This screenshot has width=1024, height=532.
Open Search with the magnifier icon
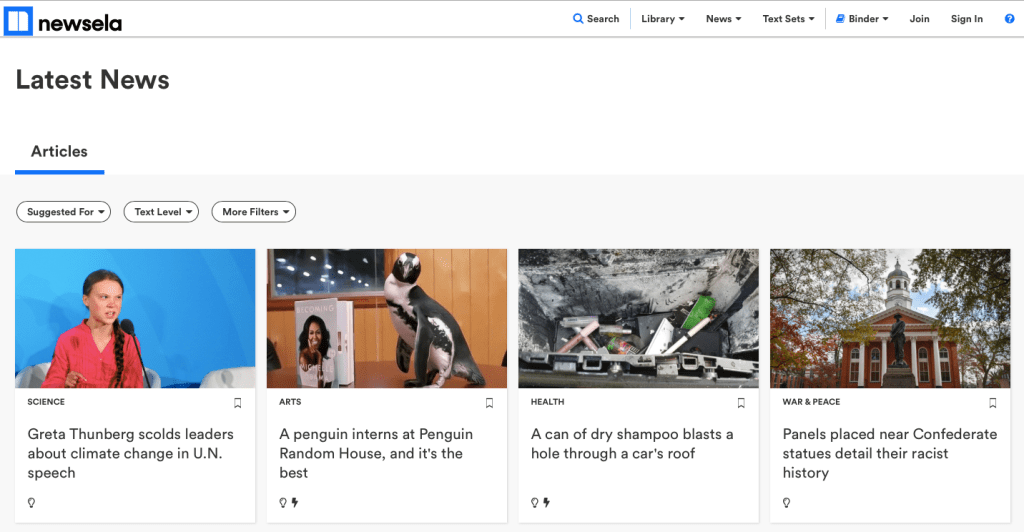tap(578, 19)
